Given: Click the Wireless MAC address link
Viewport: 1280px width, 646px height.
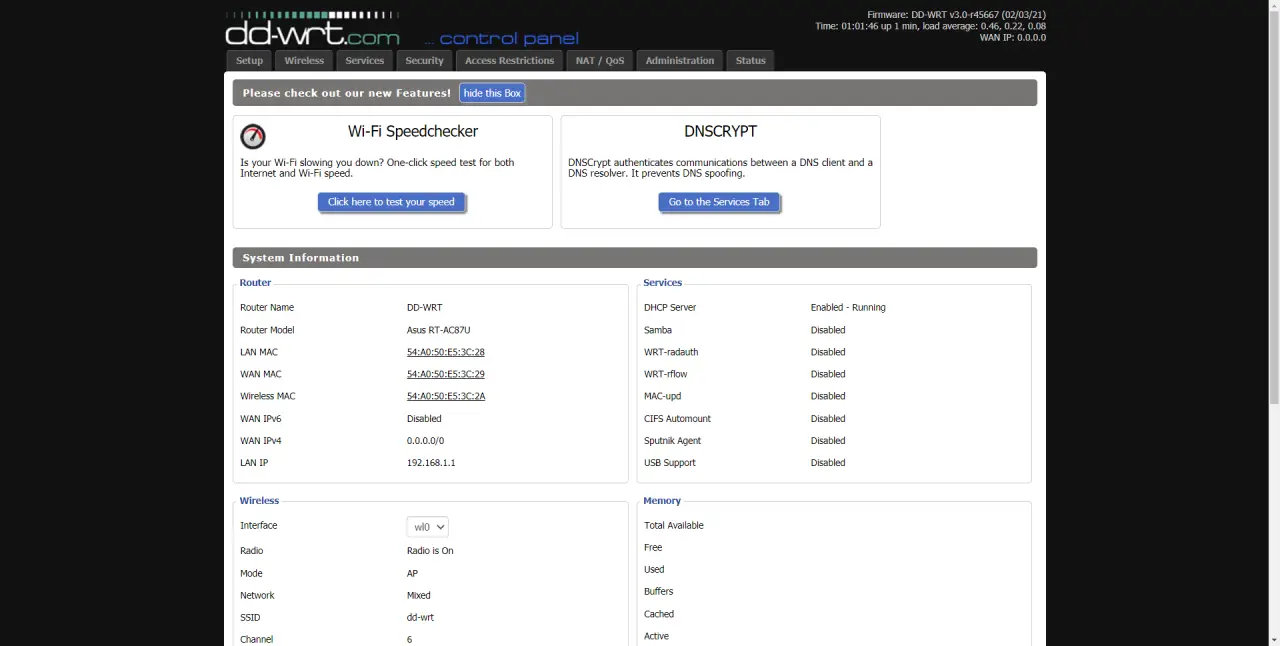Looking at the screenshot, I should [x=445, y=396].
